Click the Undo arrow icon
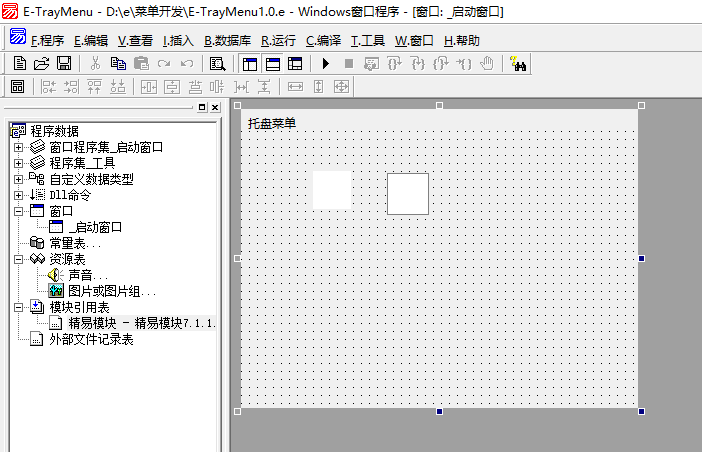 pos(187,64)
